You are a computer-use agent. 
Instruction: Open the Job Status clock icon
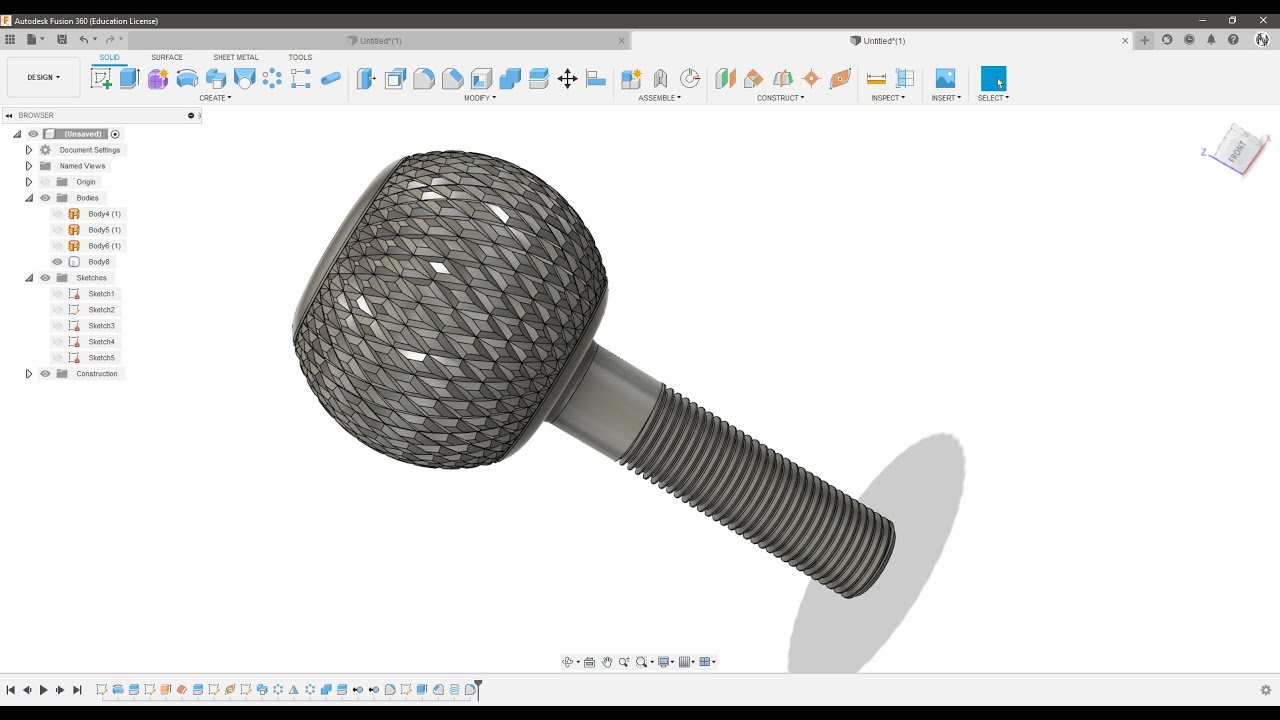point(1189,40)
